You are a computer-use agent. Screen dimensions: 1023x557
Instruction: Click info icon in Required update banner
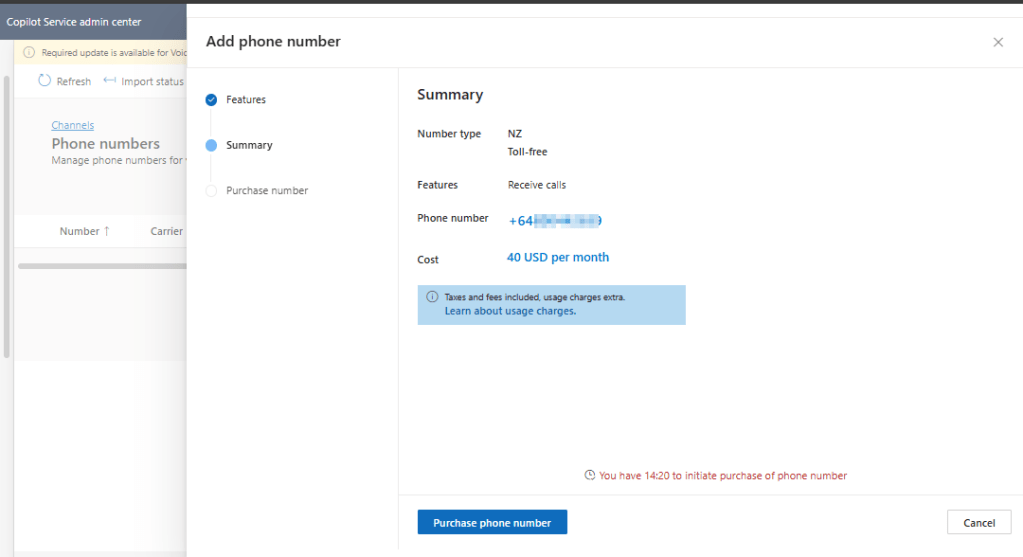pyautogui.click(x=29, y=52)
